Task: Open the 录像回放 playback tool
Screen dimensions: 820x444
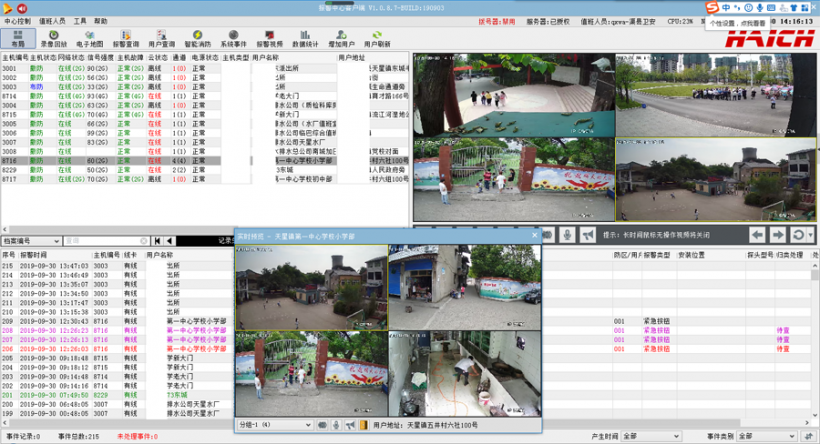Action: point(54,39)
